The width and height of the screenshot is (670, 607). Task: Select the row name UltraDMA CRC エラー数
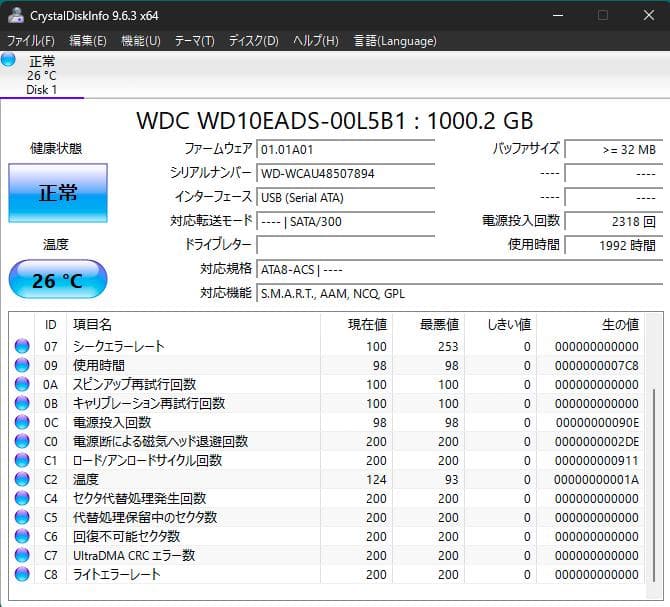pos(134,555)
